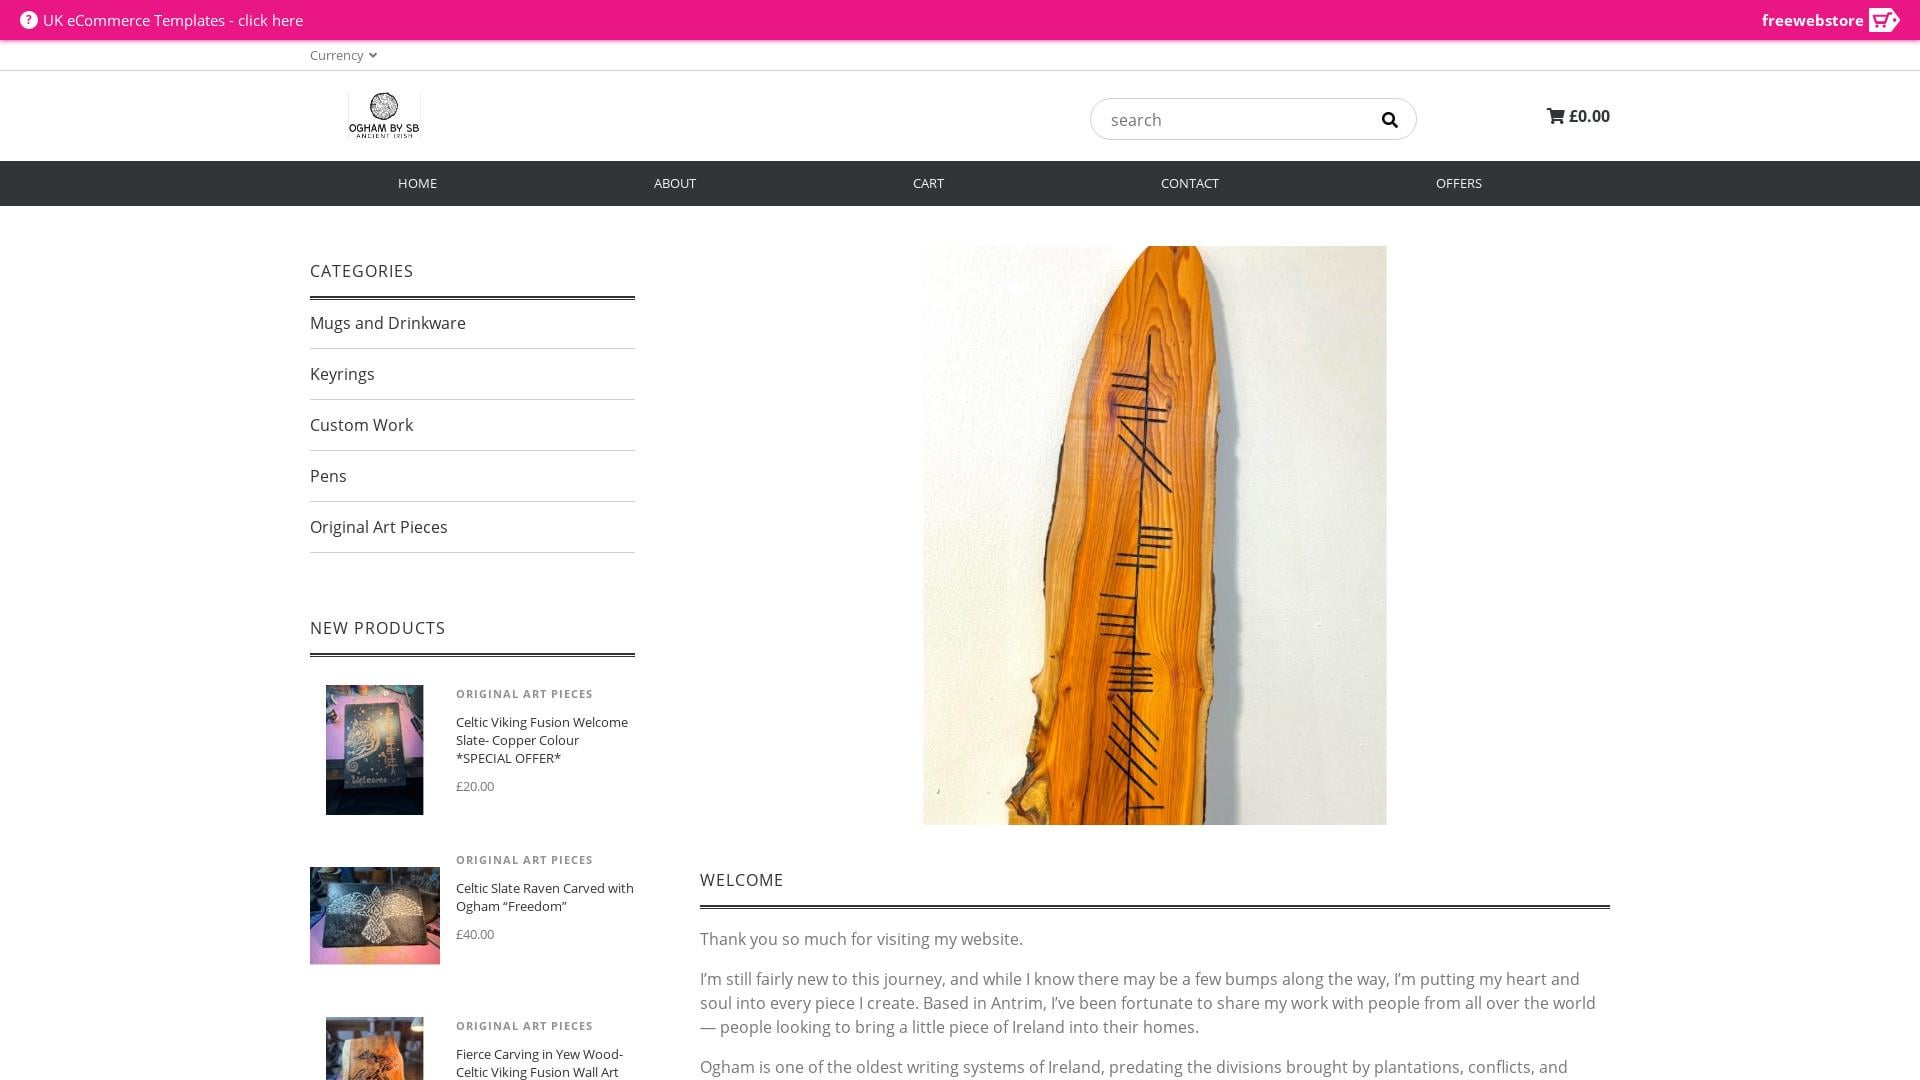Open the Copper Welcome Slate product thumbnail

coord(374,750)
